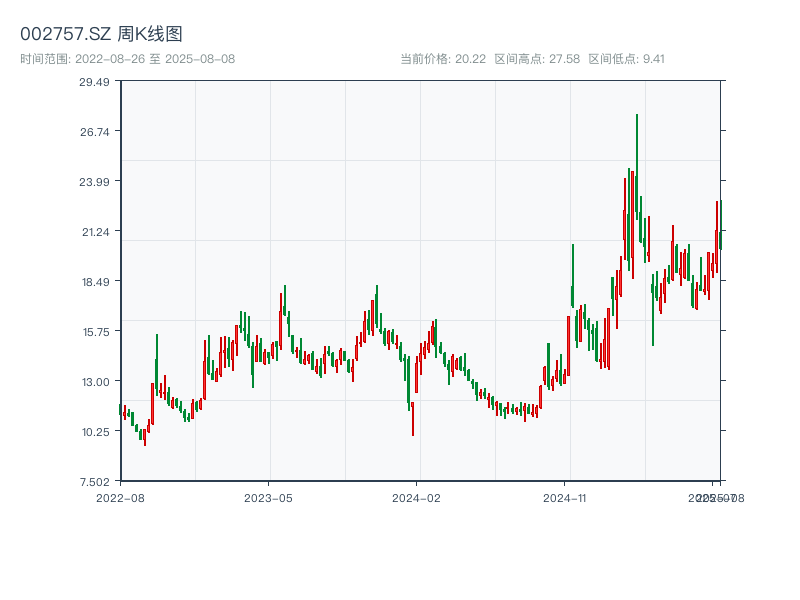Click the y-axis label 23.99
Viewport: 800px width, 600px height.
click(94, 182)
